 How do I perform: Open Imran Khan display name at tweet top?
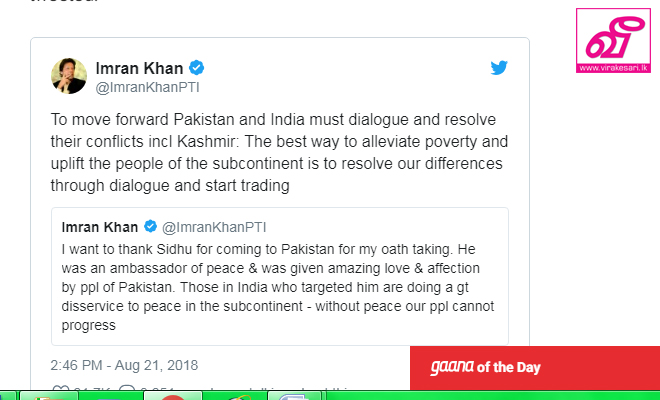139,68
